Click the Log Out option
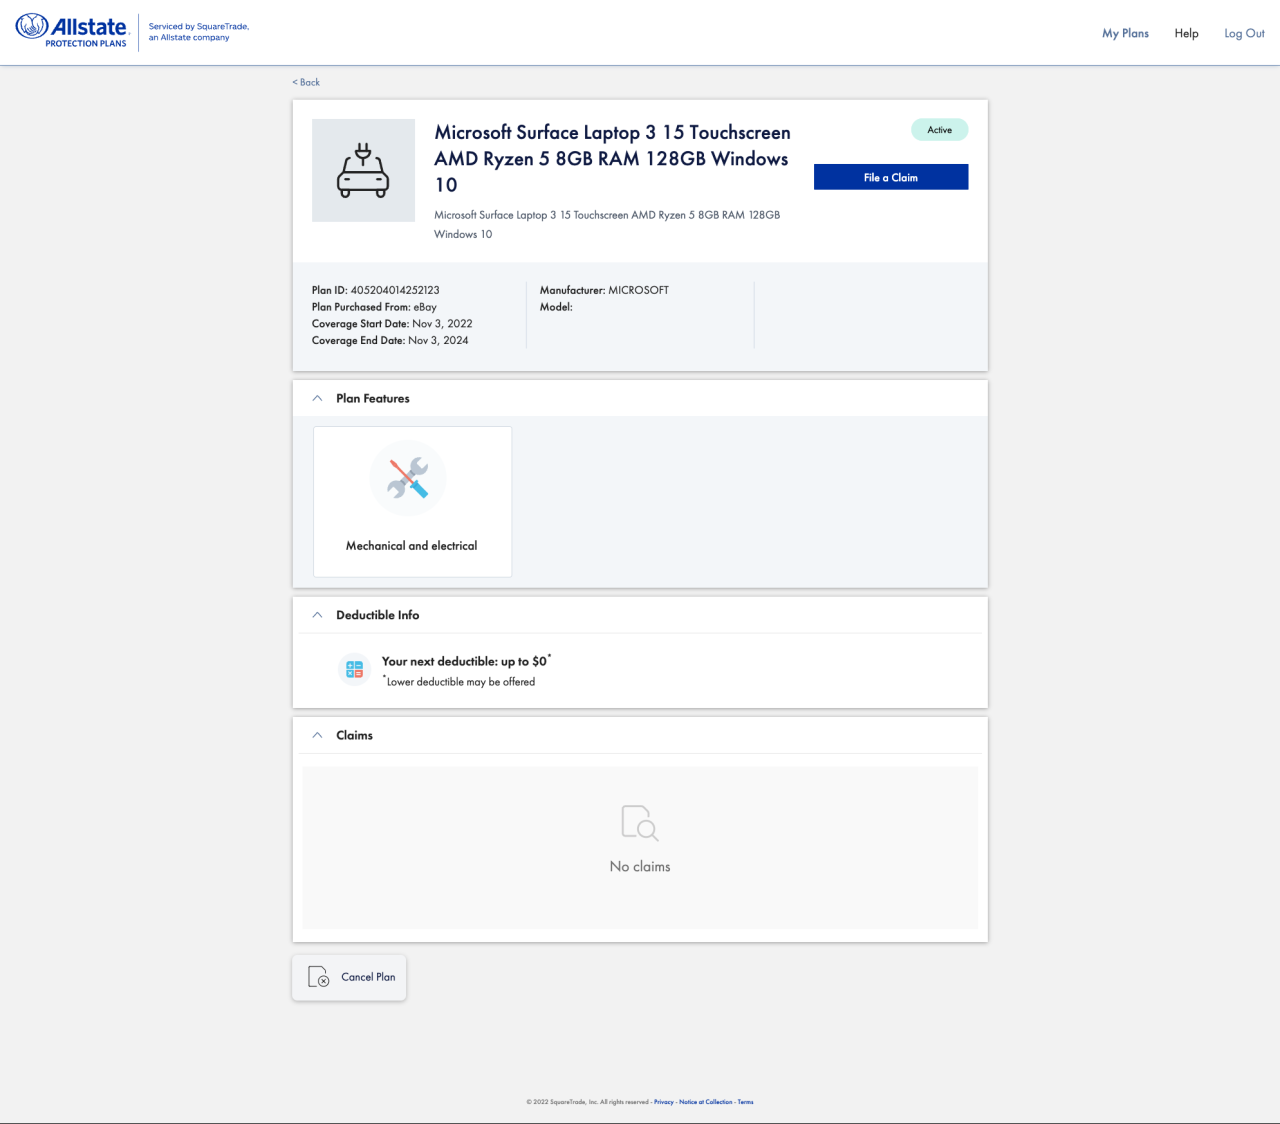The height and width of the screenshot is (1124, 1280). [x=1243, y=33]
